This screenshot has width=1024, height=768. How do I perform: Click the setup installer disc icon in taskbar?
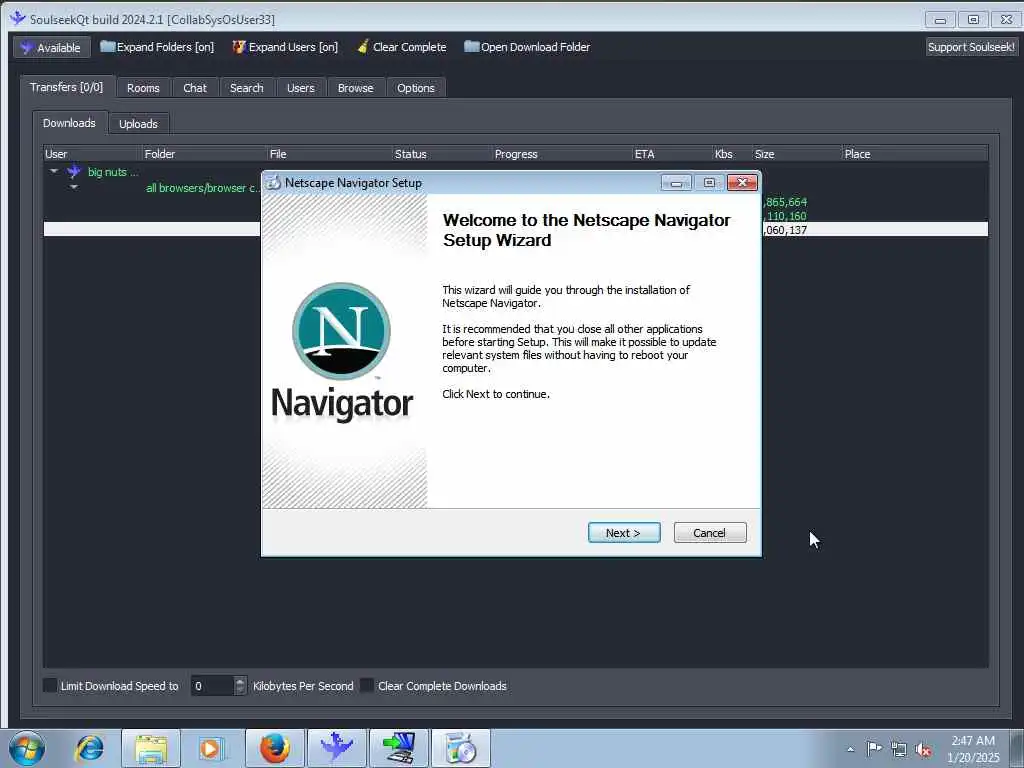click(x=461, y=748)
